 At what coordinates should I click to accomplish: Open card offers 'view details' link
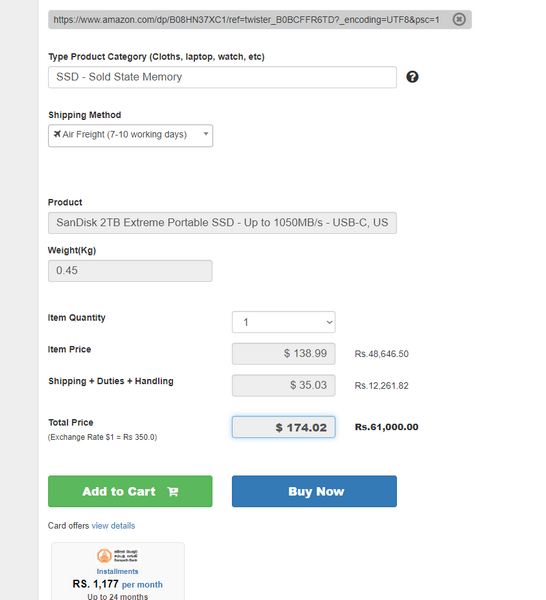pyautogui.click(x=113, y=526)
